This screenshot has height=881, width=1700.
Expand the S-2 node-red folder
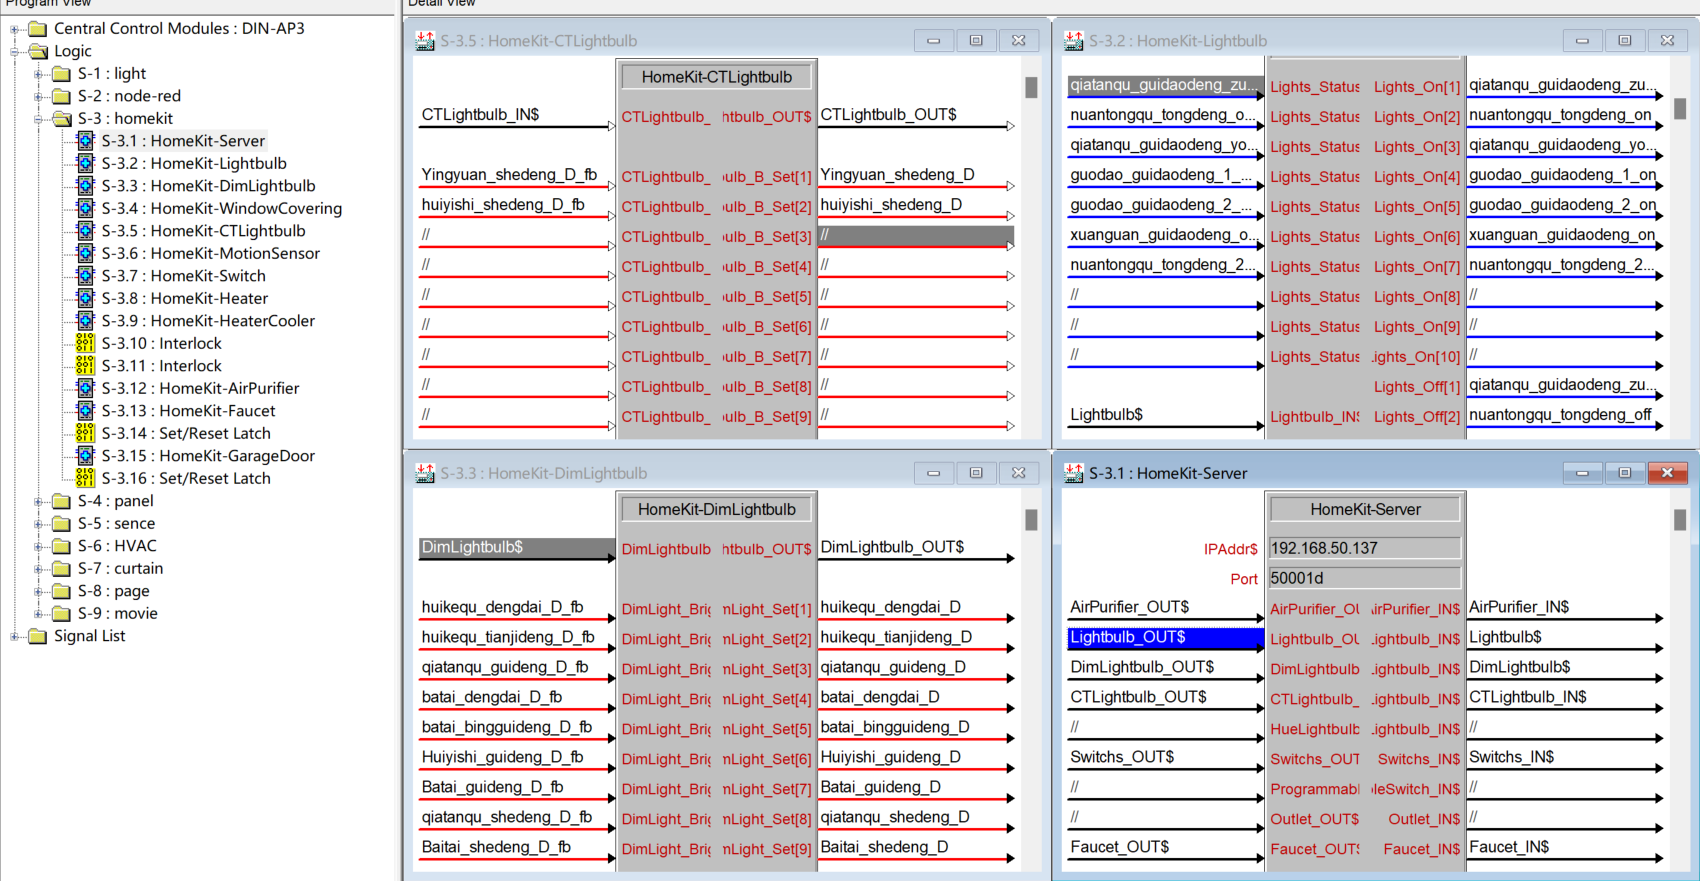(x=39, y=96)
